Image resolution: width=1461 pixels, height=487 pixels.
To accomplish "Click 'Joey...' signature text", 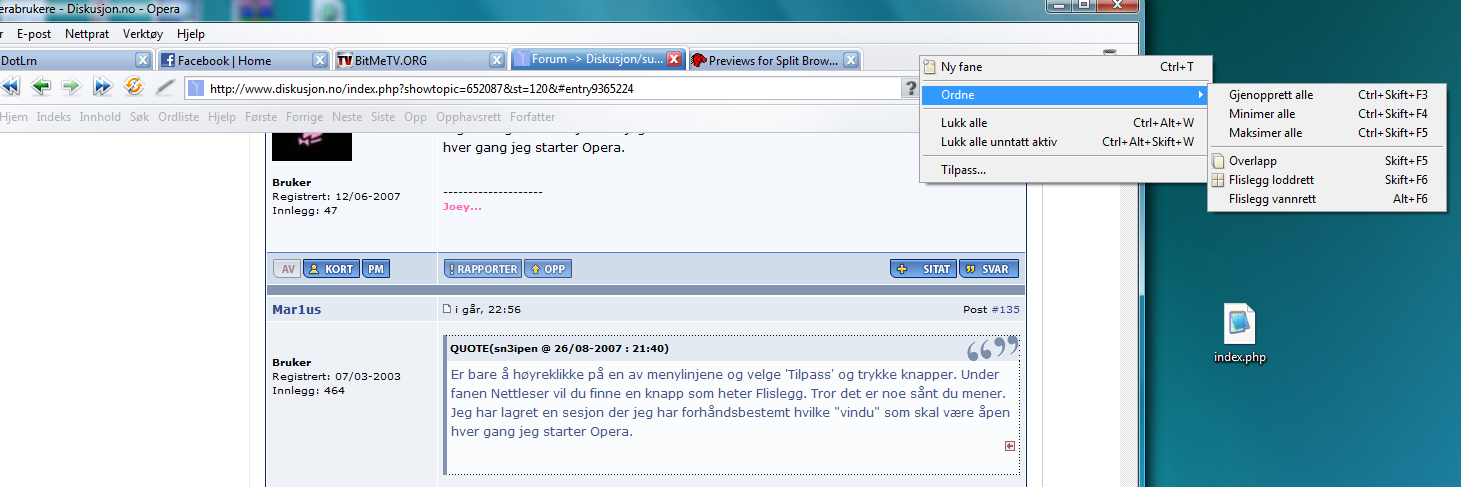I will coord(462,207).
